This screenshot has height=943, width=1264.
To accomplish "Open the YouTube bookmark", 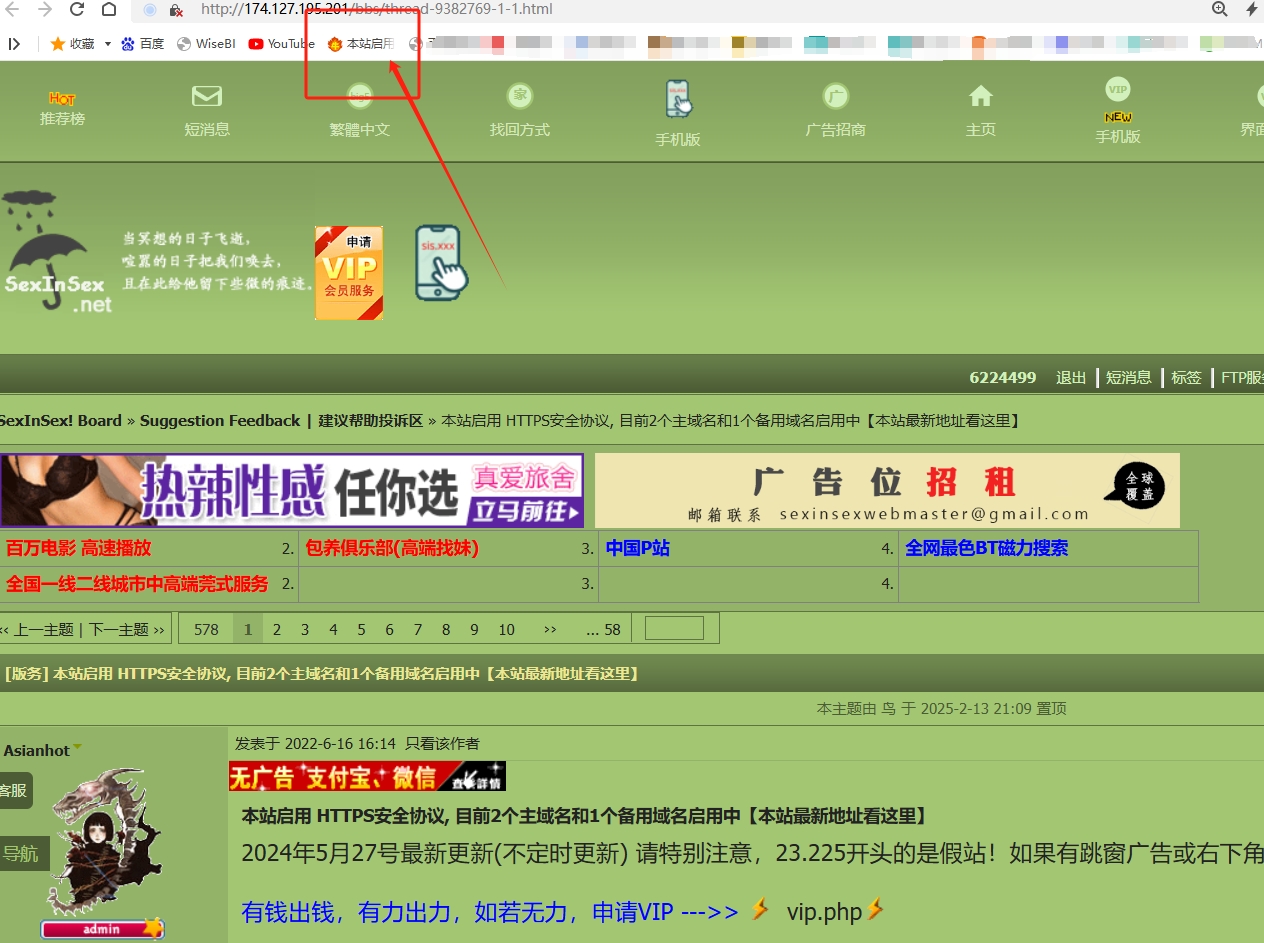I will pos(281,44).
